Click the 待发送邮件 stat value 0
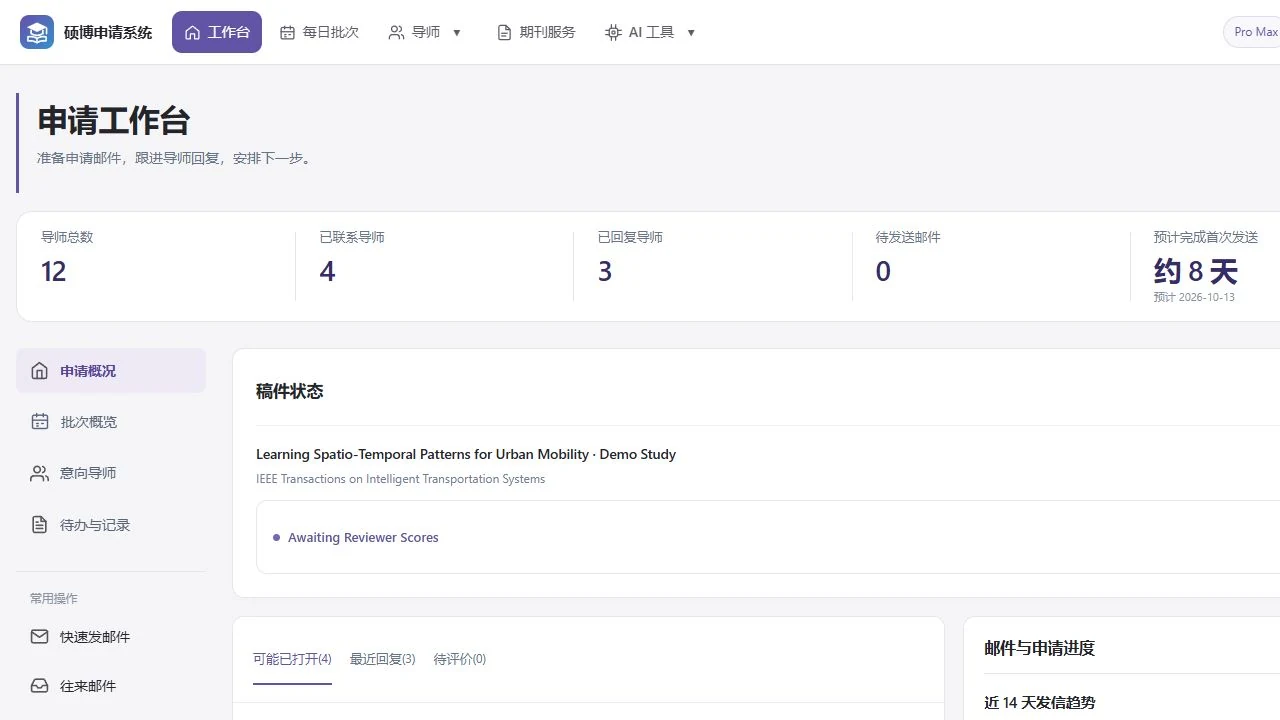The height and width of the screenshot is (720, 1280). click(x=883, y=271)
